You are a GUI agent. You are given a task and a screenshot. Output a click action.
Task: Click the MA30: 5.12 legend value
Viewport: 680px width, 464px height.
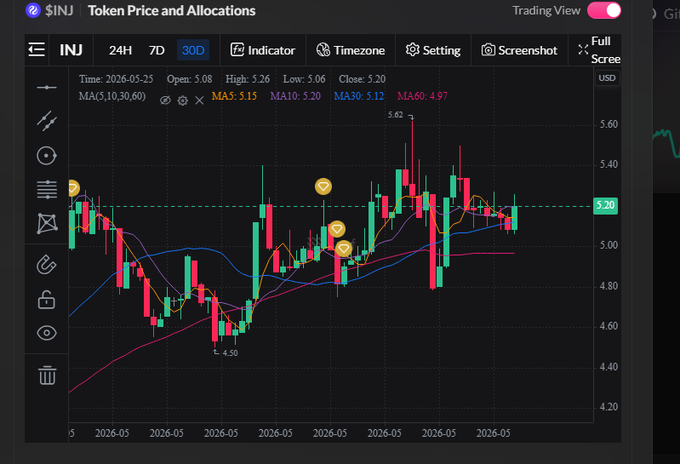point(359,96)
